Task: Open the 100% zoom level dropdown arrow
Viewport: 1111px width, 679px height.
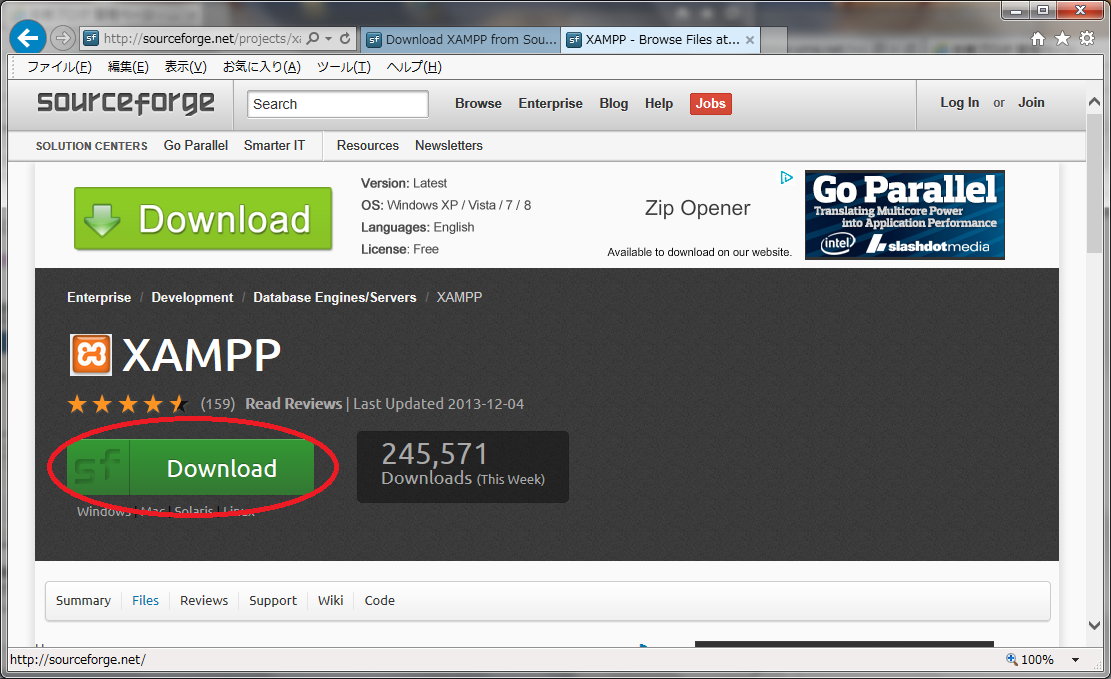Action: pyautogui.click(x=1075, y=660)
